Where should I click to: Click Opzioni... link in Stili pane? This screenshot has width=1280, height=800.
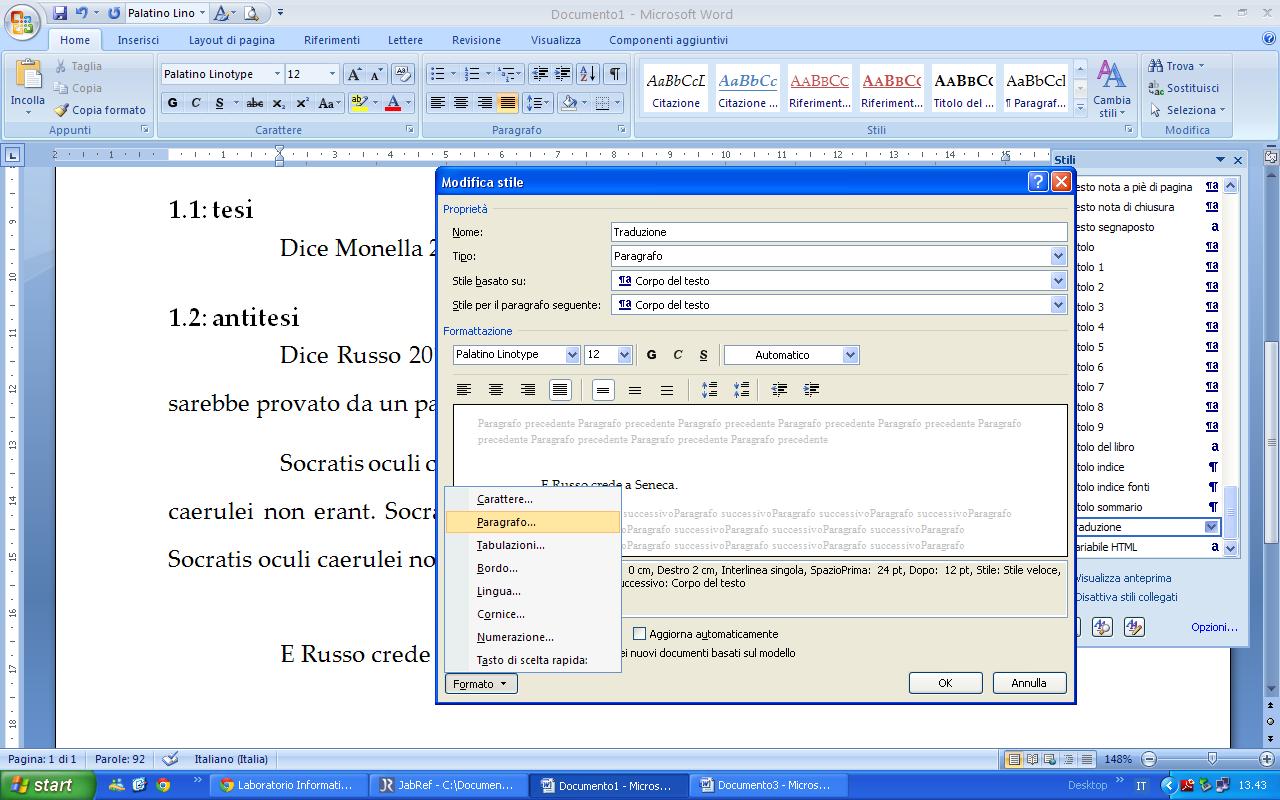coord(1214,627)
